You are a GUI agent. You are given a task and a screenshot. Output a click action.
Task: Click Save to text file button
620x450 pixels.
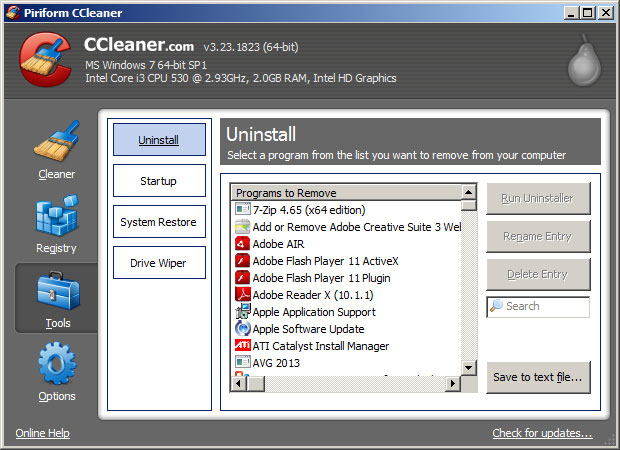coord(538,377)
